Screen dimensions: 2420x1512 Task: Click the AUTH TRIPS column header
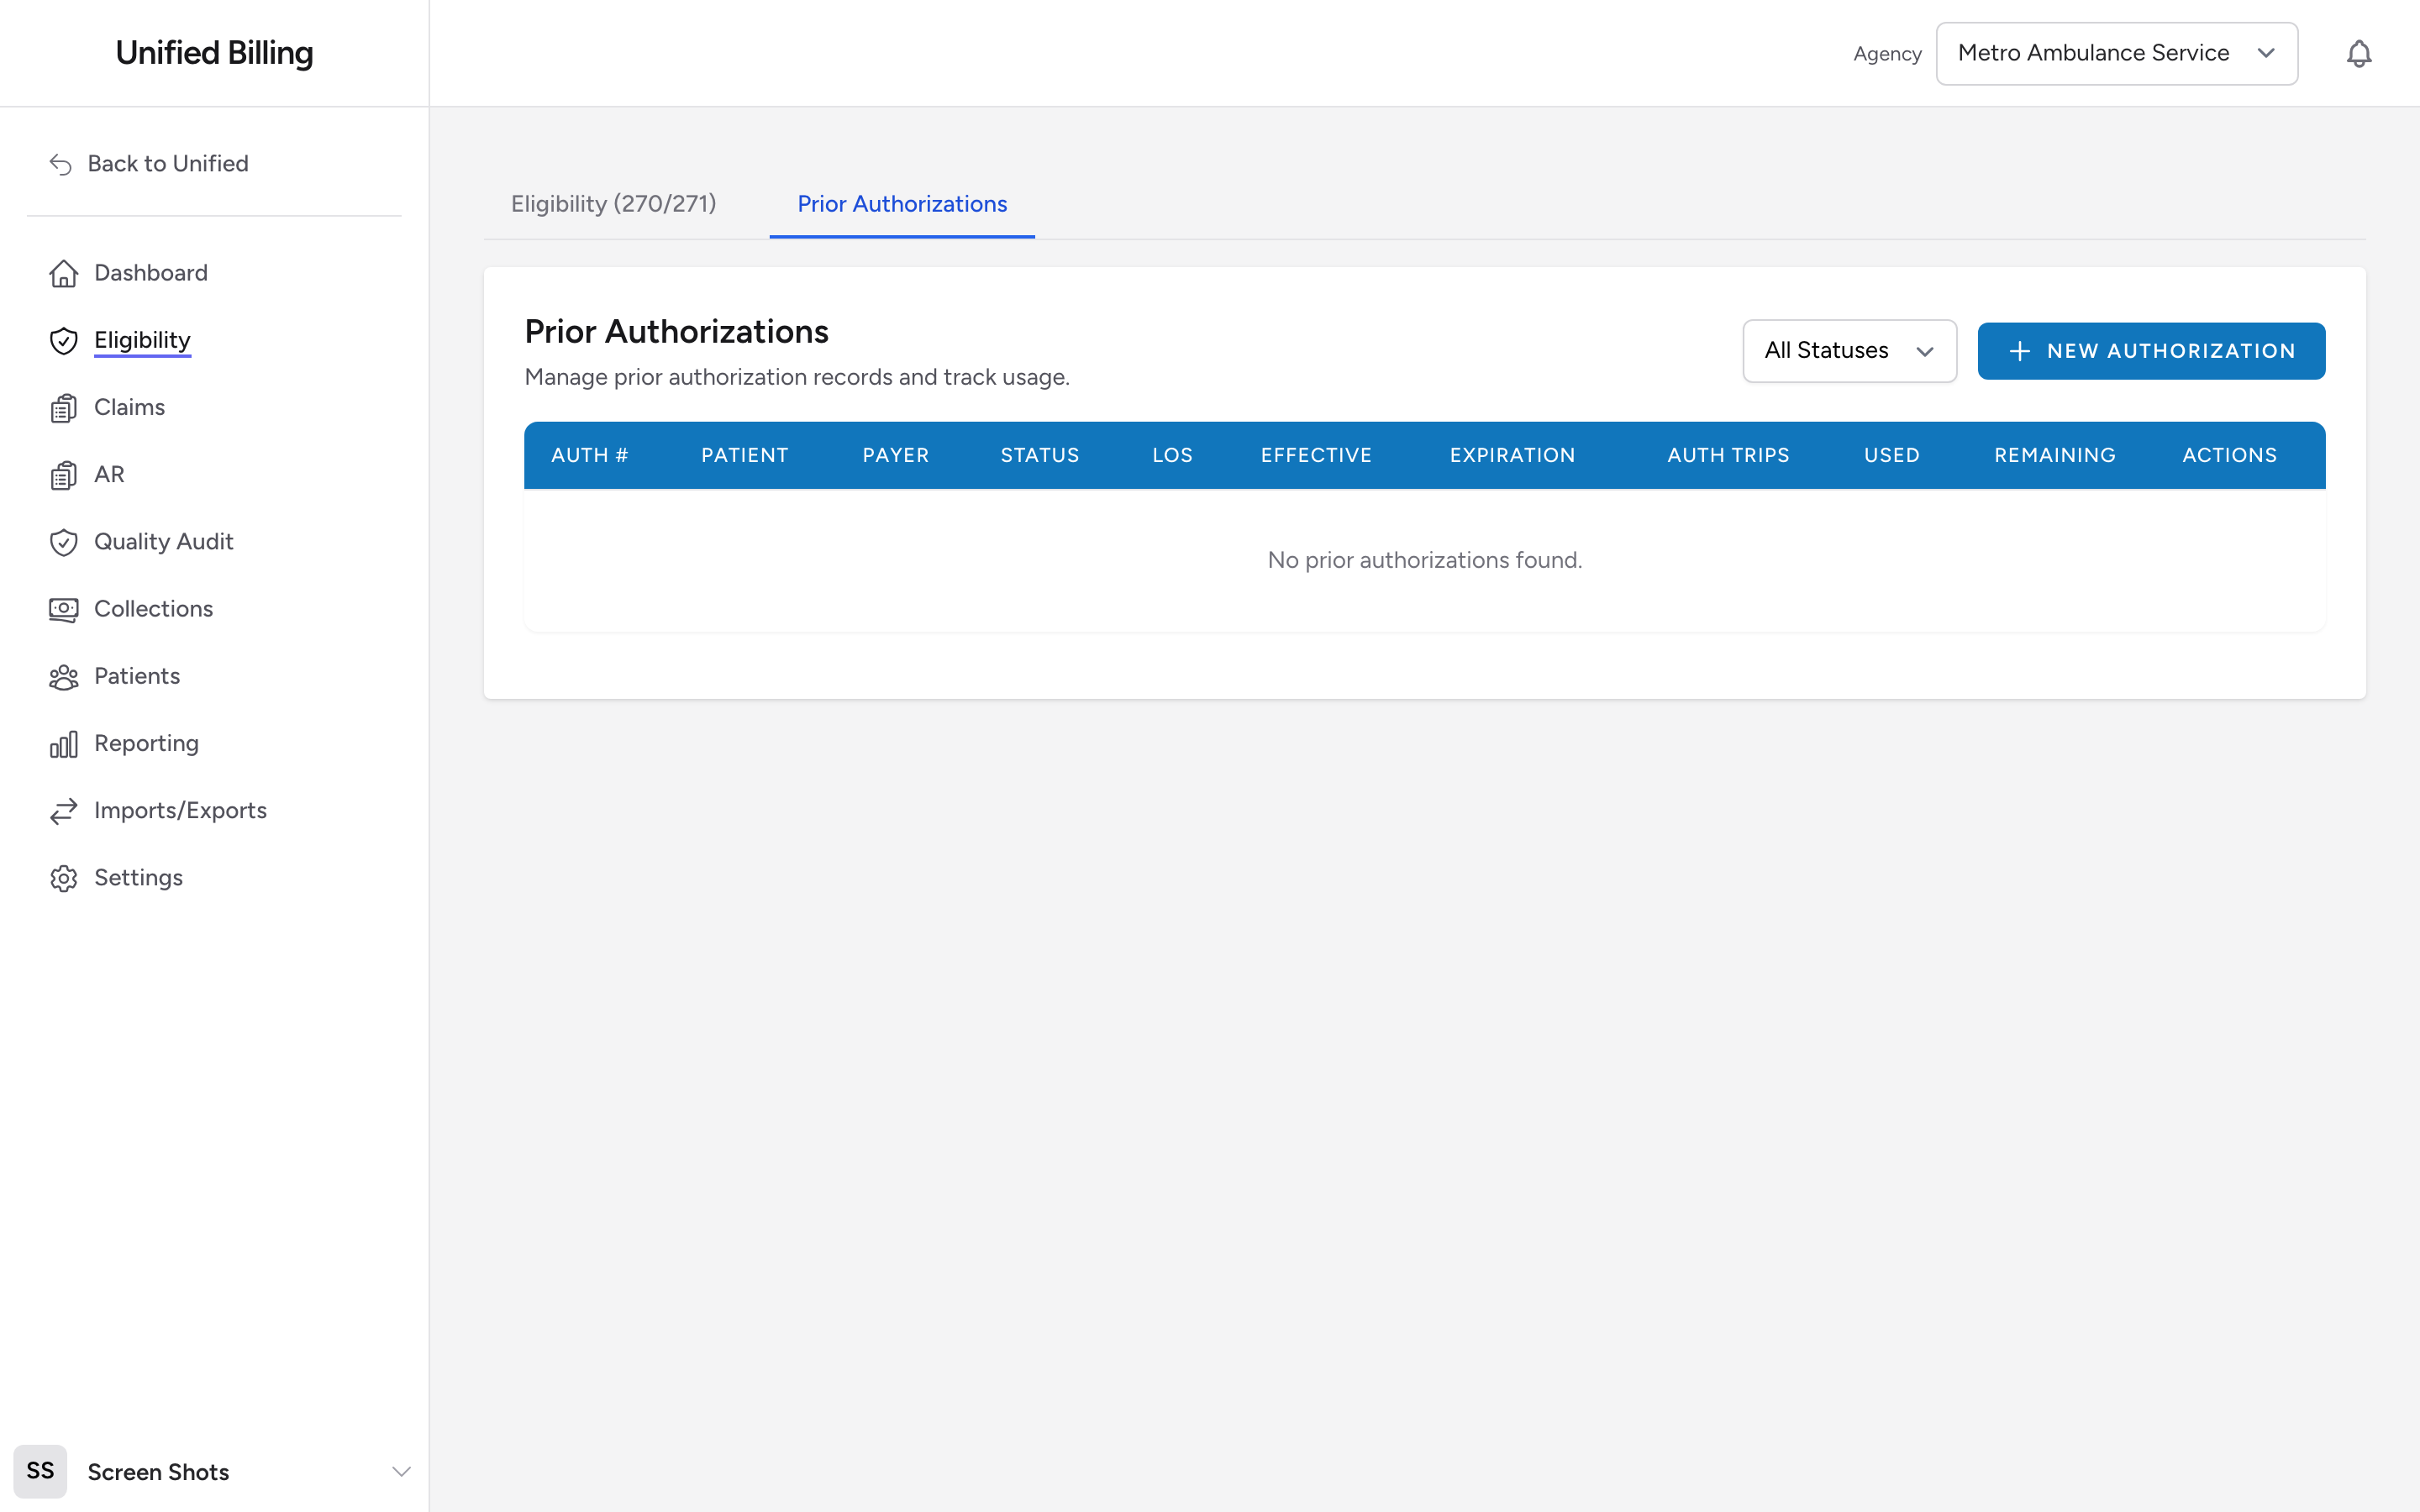click(1728, 455)
